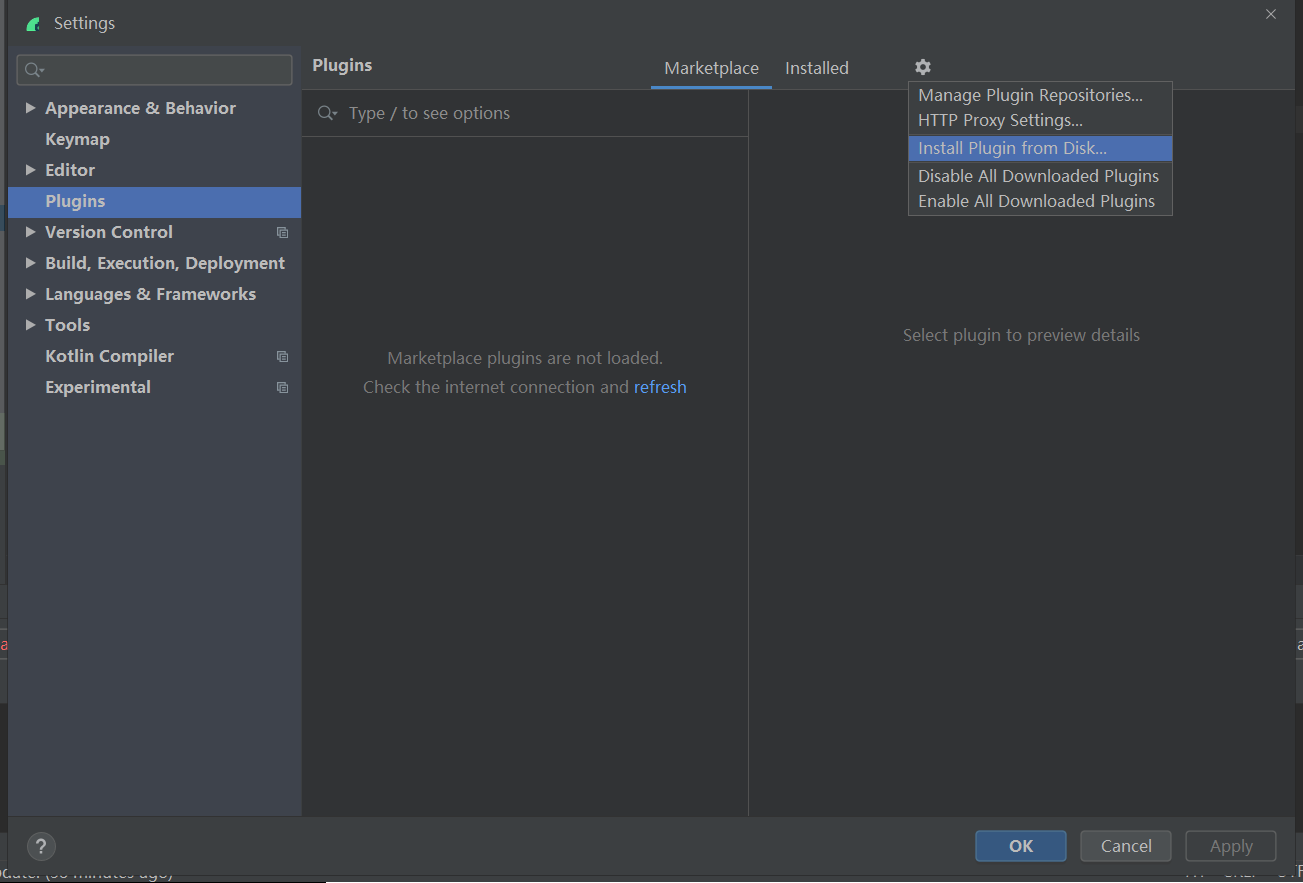Switch to the Installed plugins tab

click(x=816, y=67)
